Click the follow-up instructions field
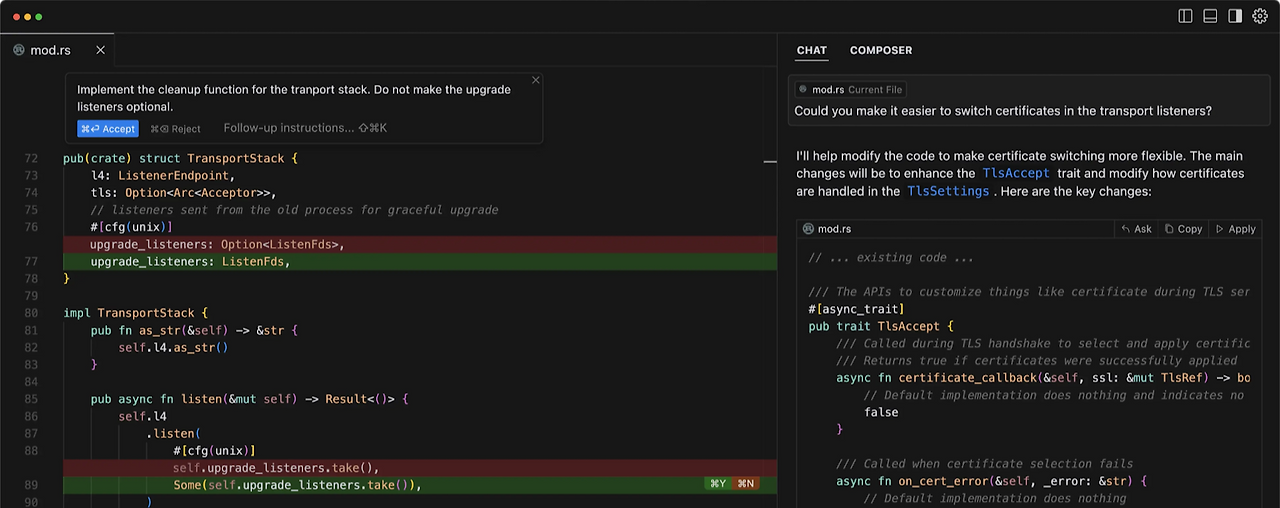This screenshot has height=508, width=1280. point(305,128)
